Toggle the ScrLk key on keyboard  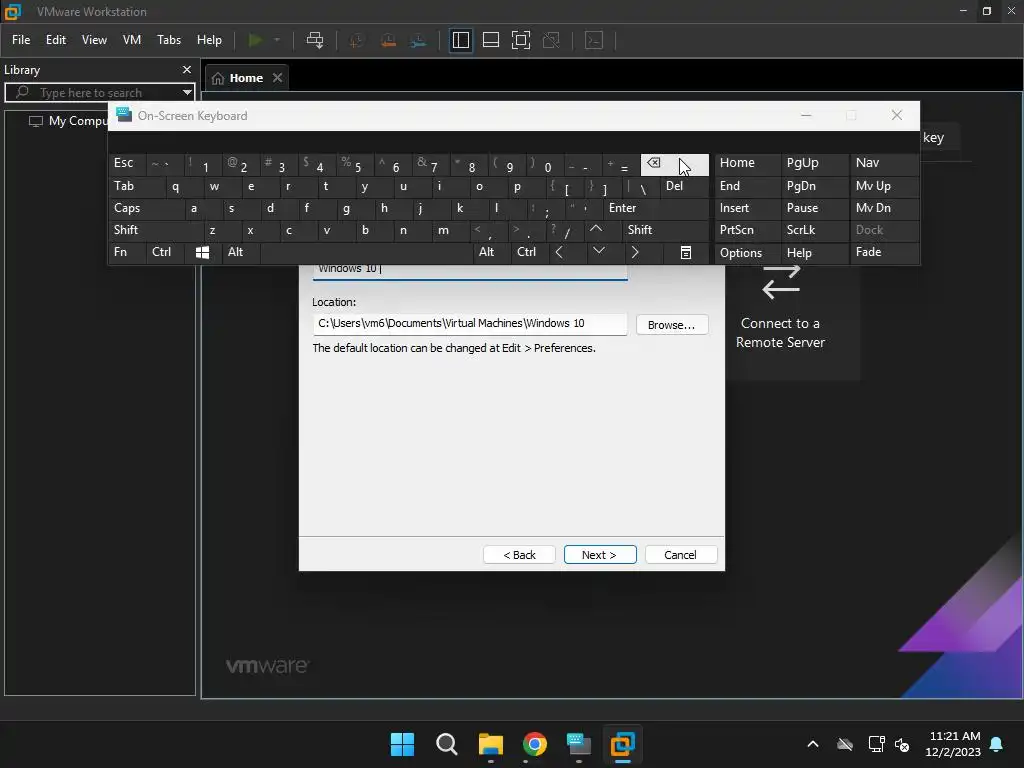pyautogui.click(x=814, y=230)
